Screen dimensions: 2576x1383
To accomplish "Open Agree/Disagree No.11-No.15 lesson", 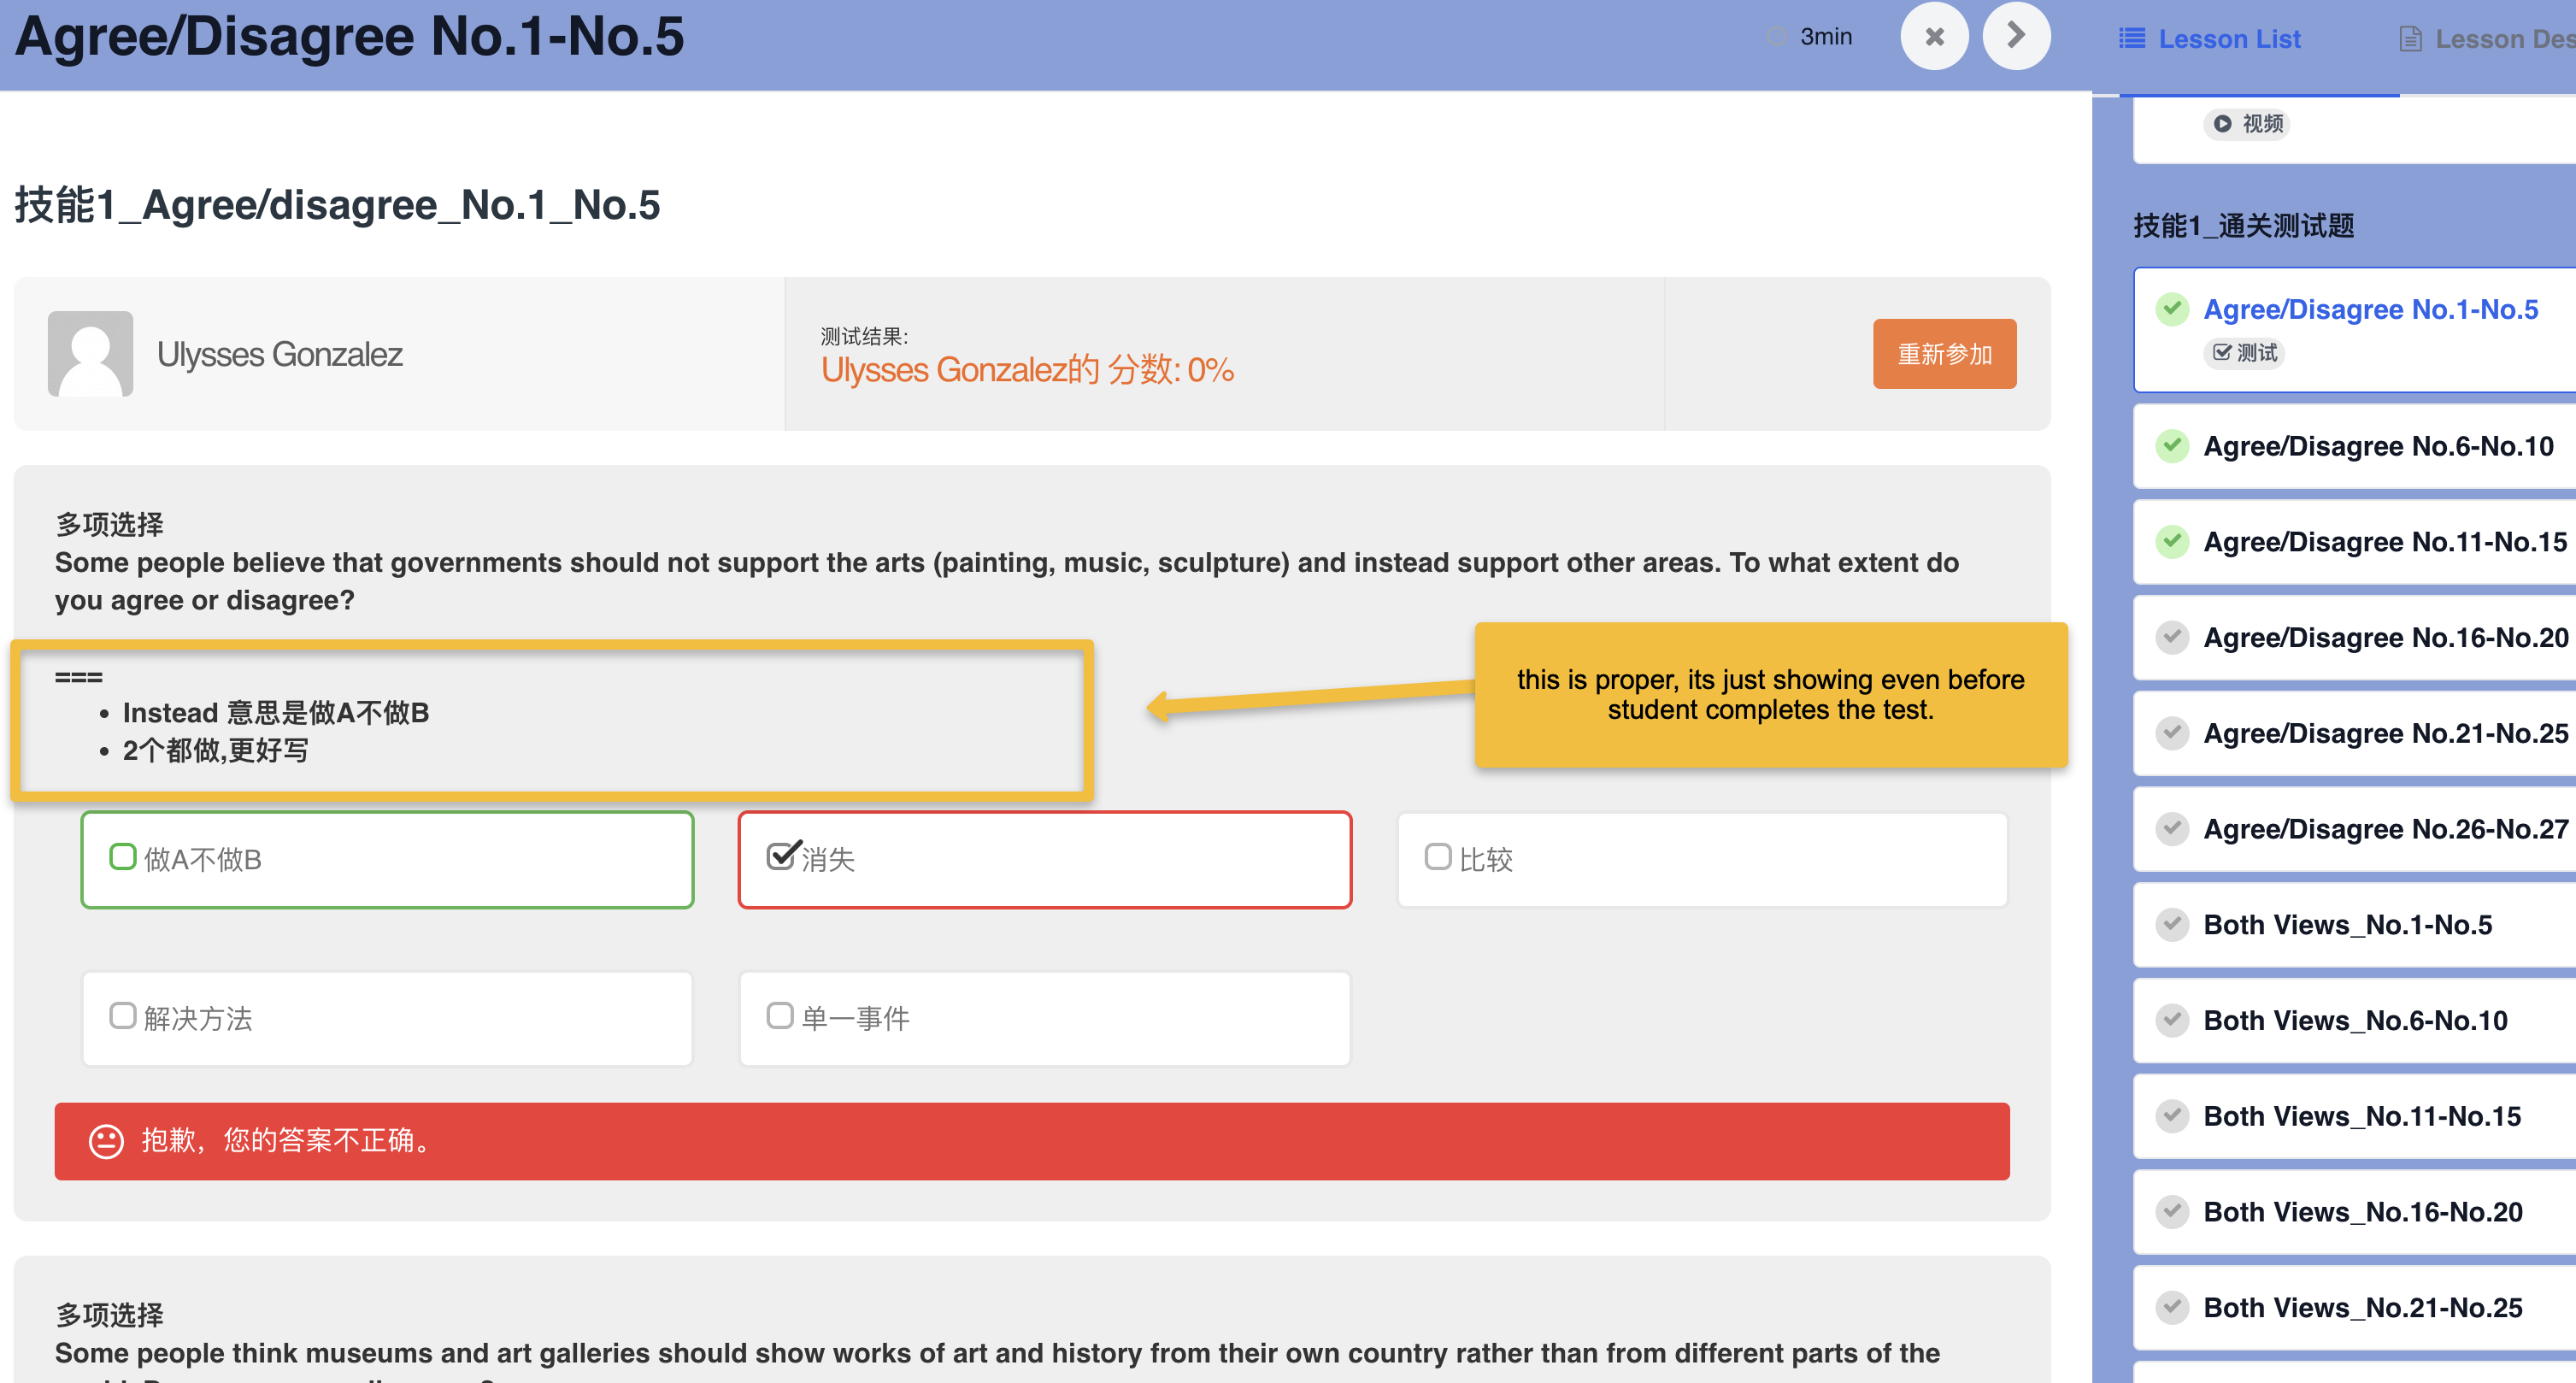I will pyautogui.click(x=2384, y=542).
